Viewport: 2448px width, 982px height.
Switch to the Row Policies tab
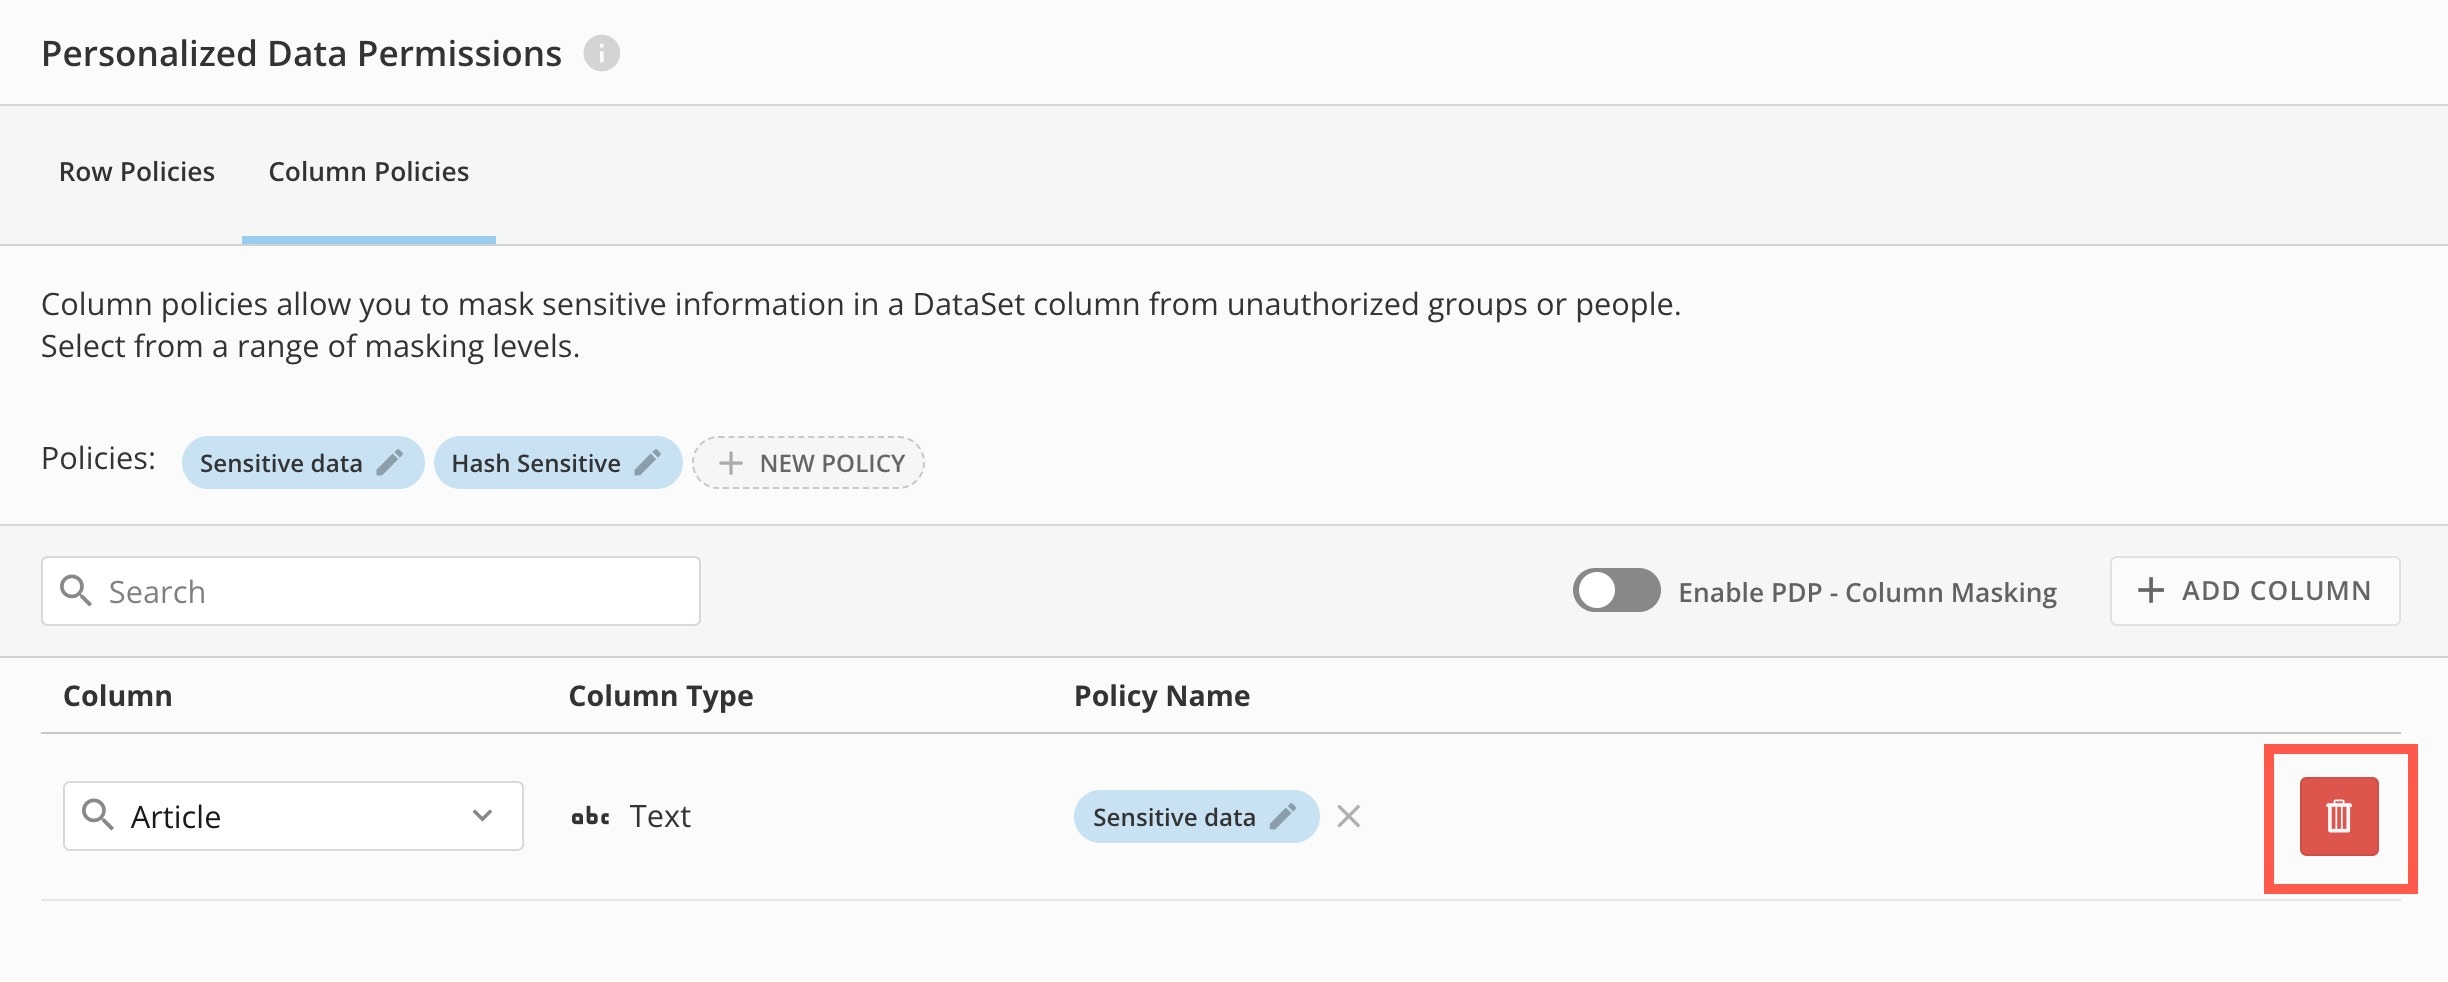point(137,172)
